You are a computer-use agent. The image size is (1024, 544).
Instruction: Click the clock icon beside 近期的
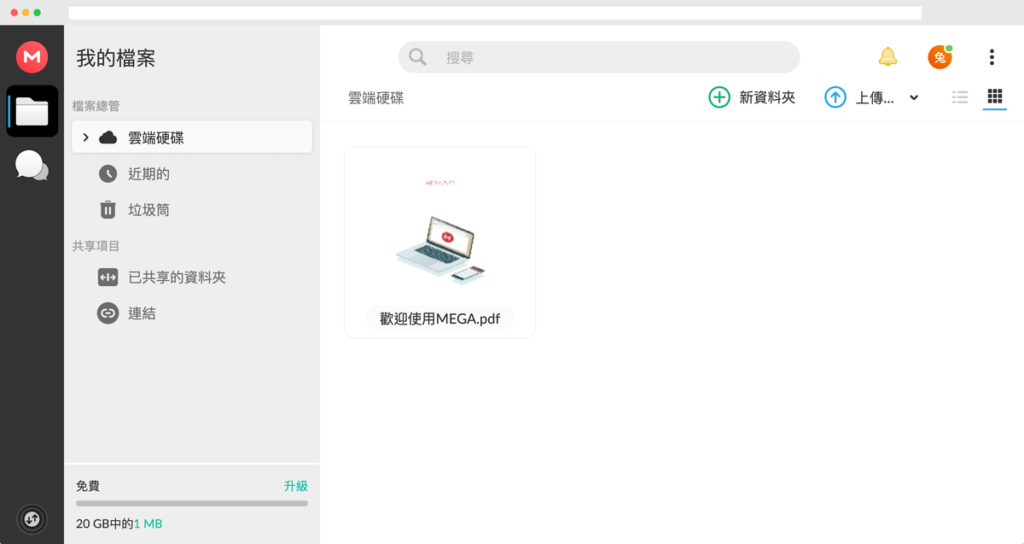pos(108,174)
